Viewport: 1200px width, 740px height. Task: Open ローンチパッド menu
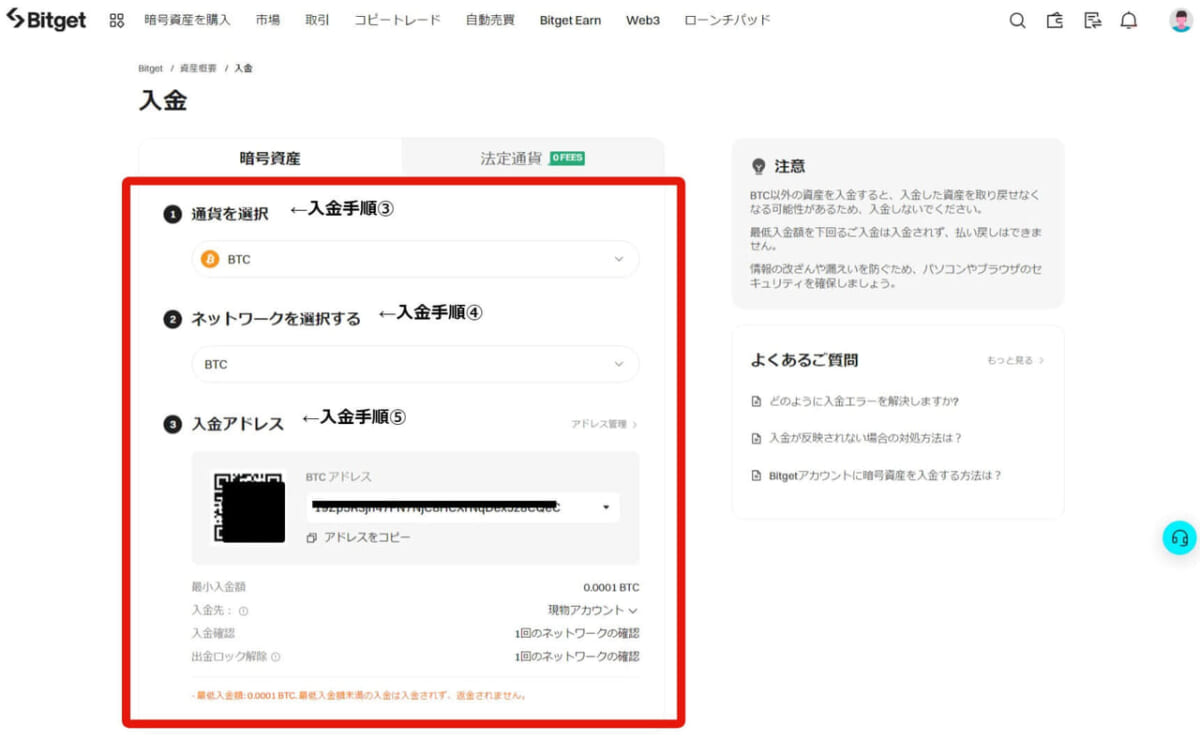tap(727, 20)
